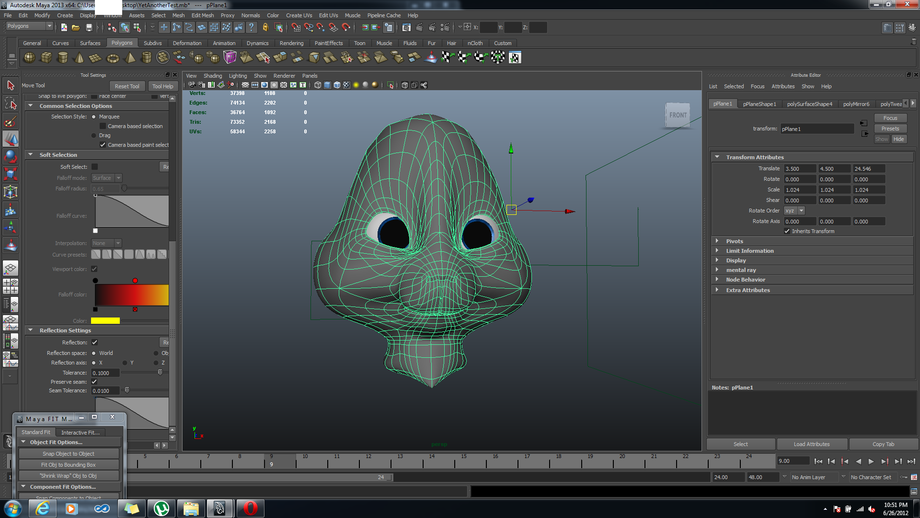Create a polygon cone from the shelf
This screenshot has width=920, height=518.
pyautogui.click(x=79, y=57)
